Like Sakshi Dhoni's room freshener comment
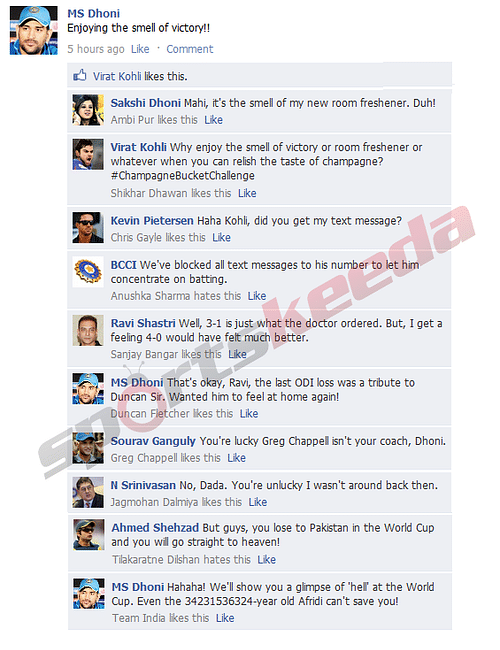Image resolution: width=500 pixels, height=650 pixels. (x=214, y=120)
